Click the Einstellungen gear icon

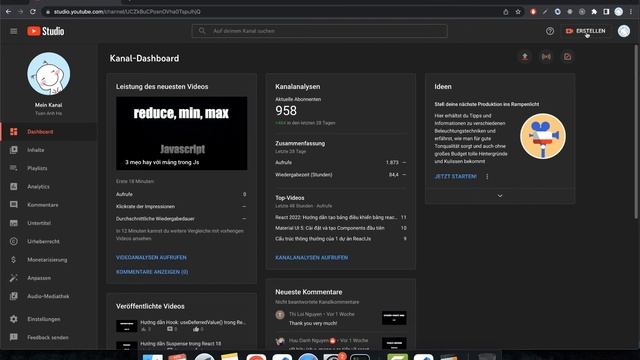(13, 319)
